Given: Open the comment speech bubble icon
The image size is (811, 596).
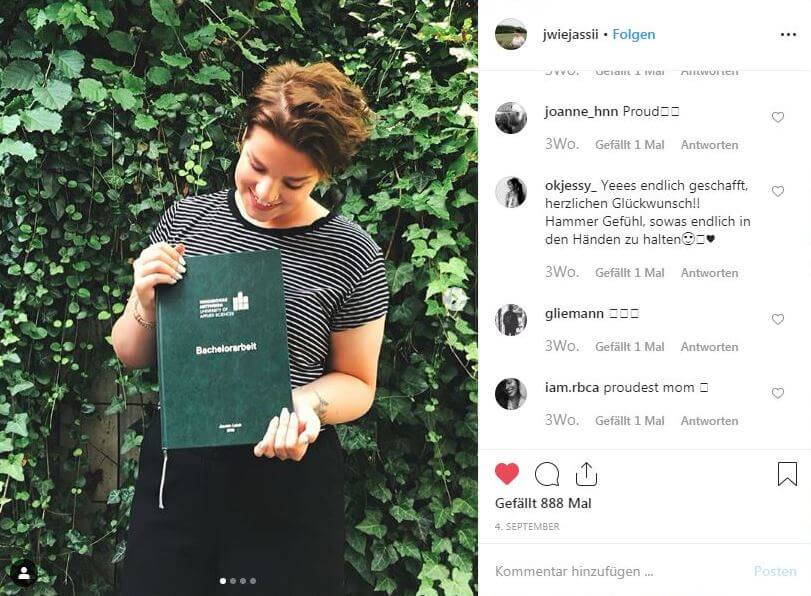Looking at the screenshot, I should 547,474.
